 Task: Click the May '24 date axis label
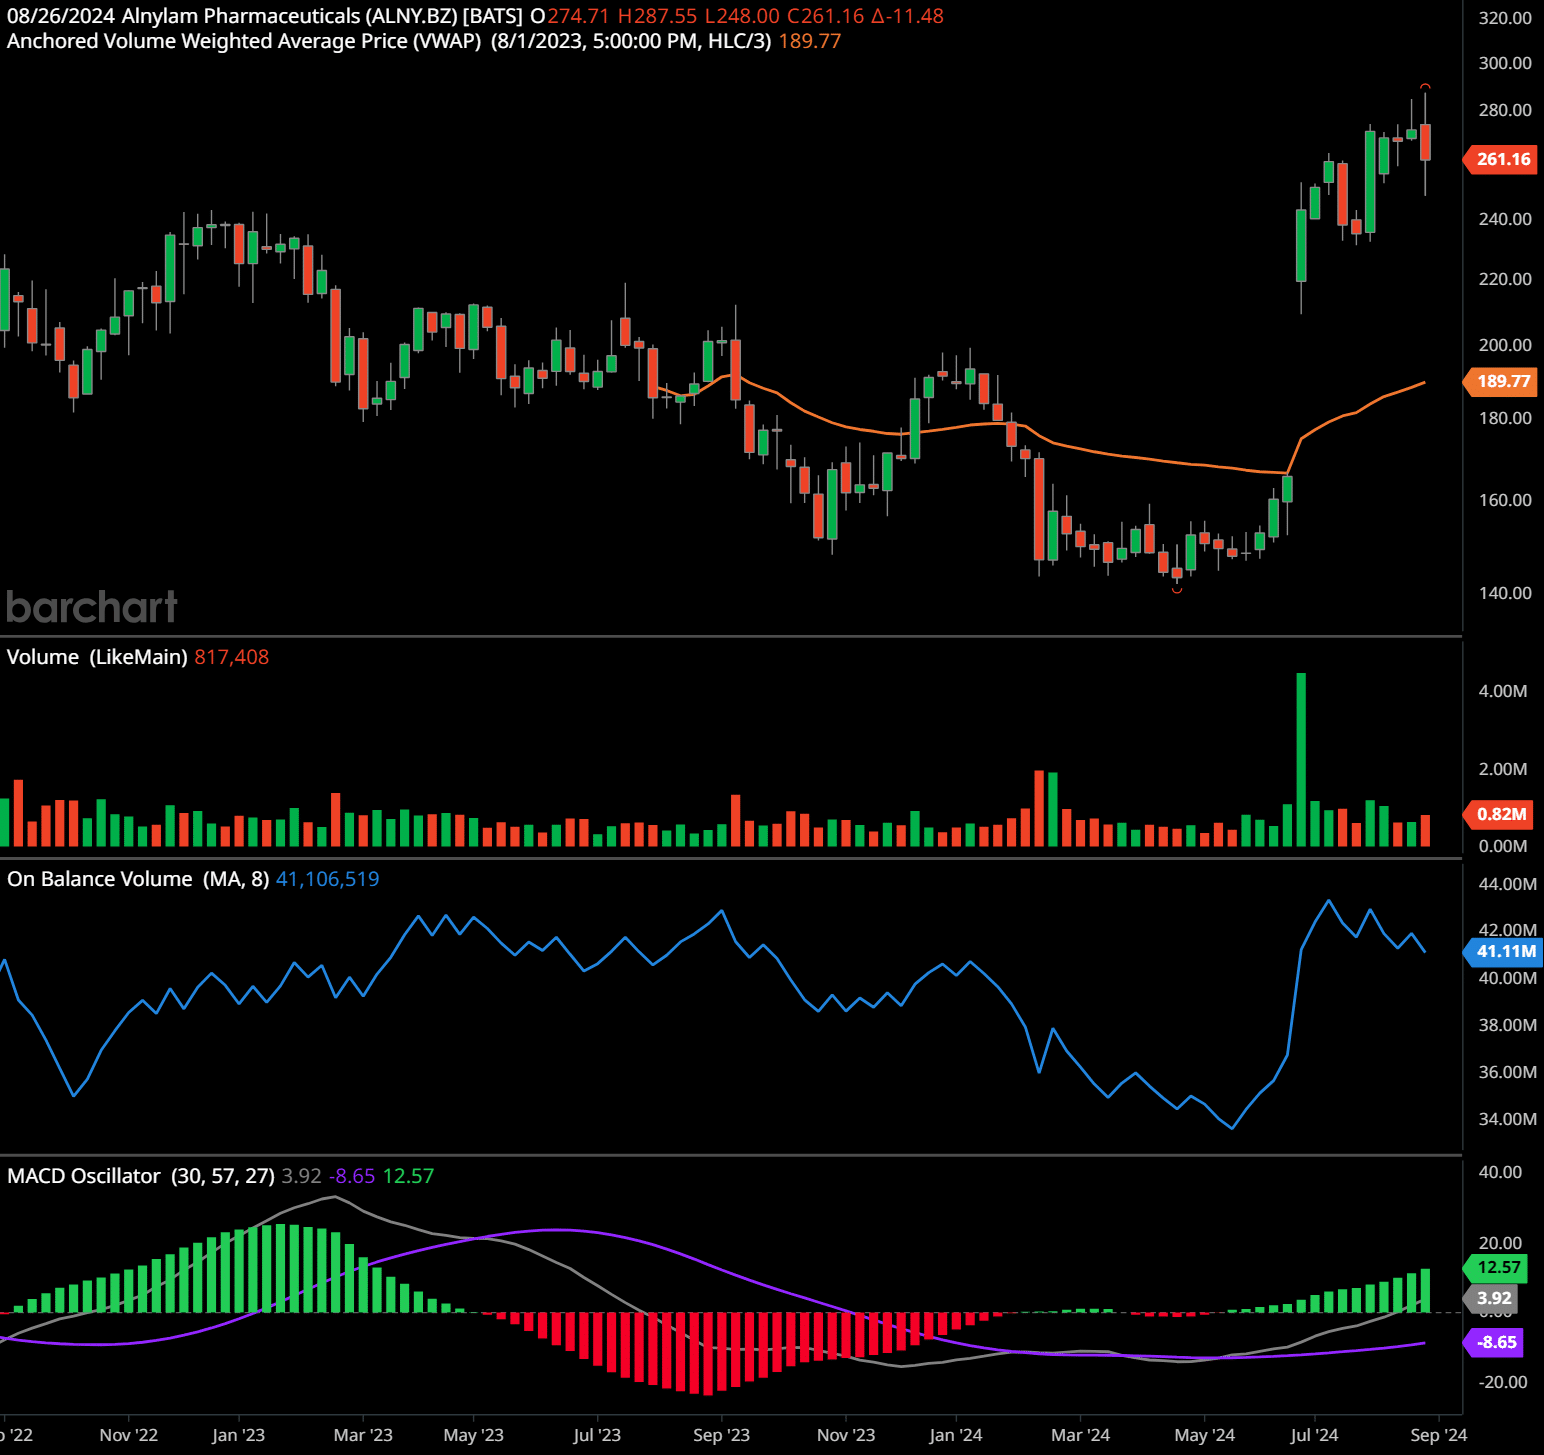coord(1204,1435)
